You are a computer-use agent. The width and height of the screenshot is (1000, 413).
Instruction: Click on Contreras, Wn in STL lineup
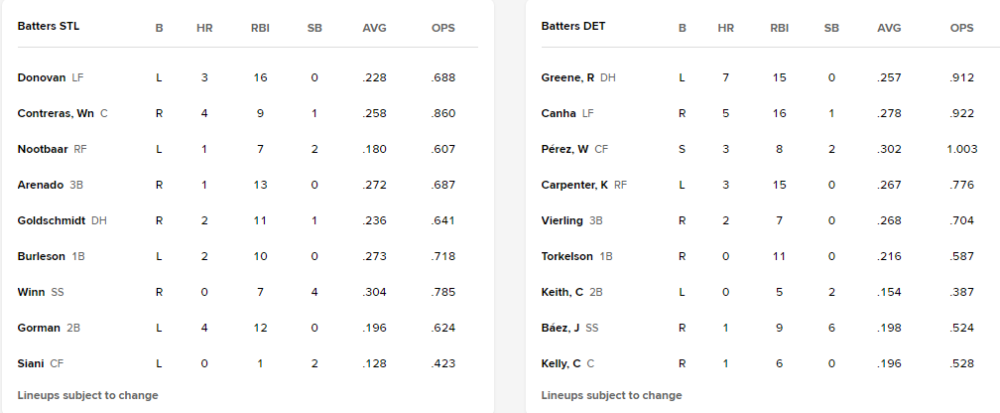[x=56, y=113]
